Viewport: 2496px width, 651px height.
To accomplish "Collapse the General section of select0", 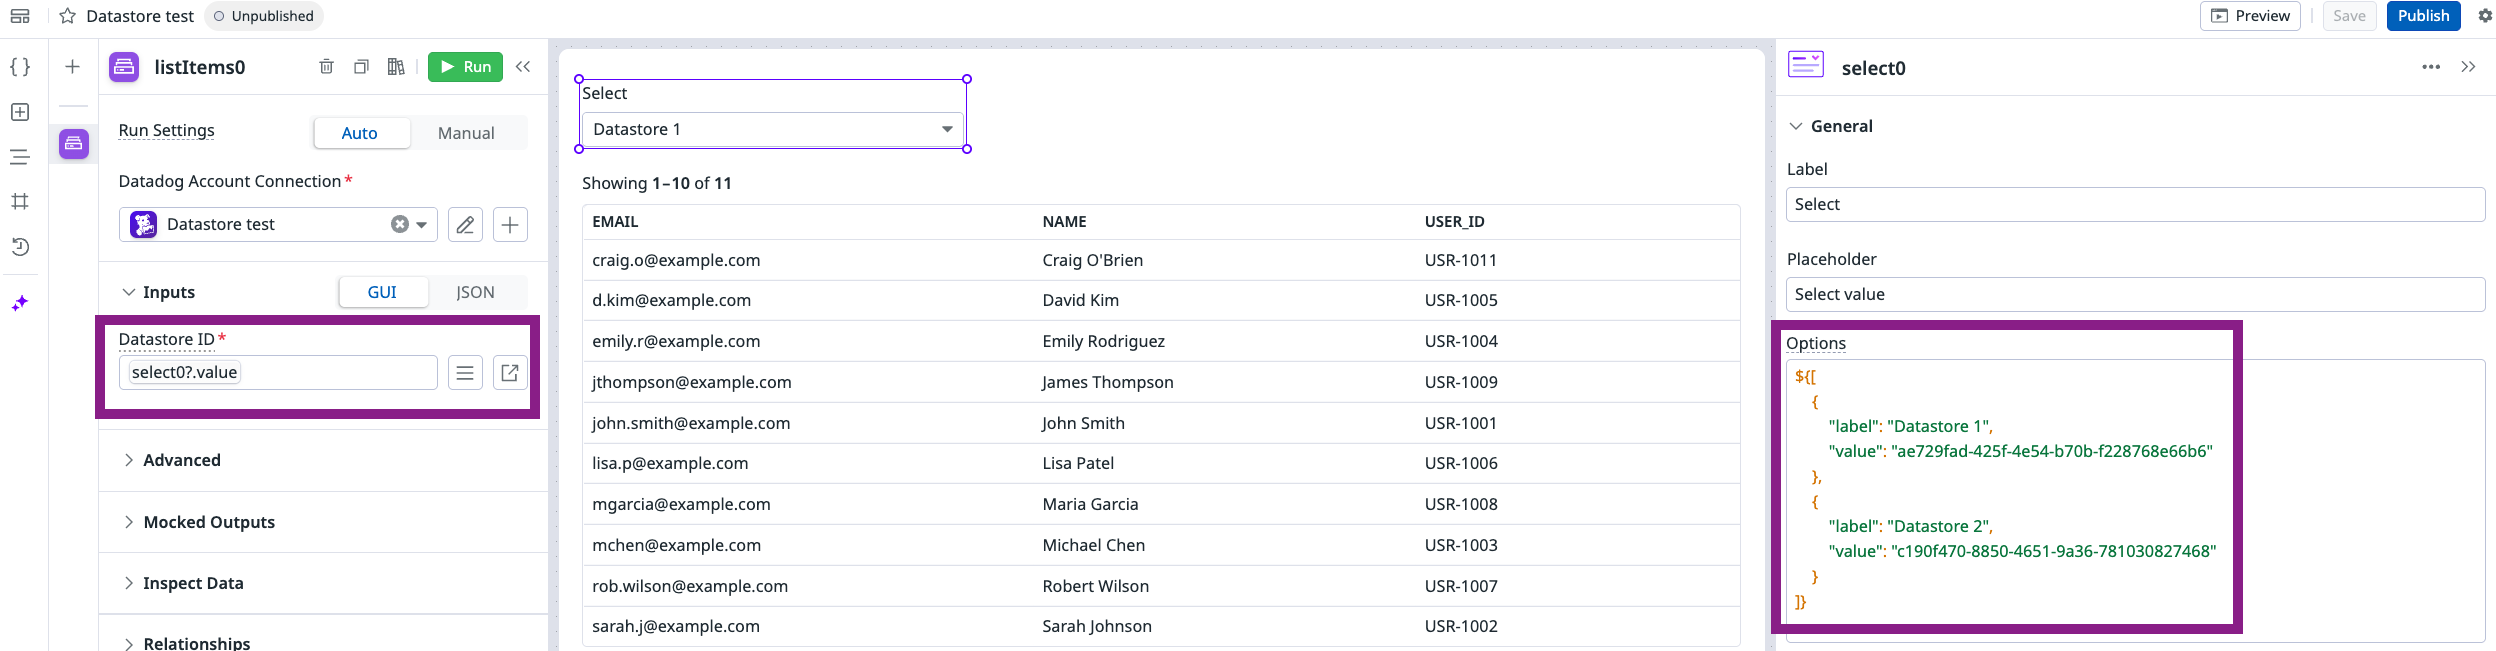I will tap(1796, 126).
